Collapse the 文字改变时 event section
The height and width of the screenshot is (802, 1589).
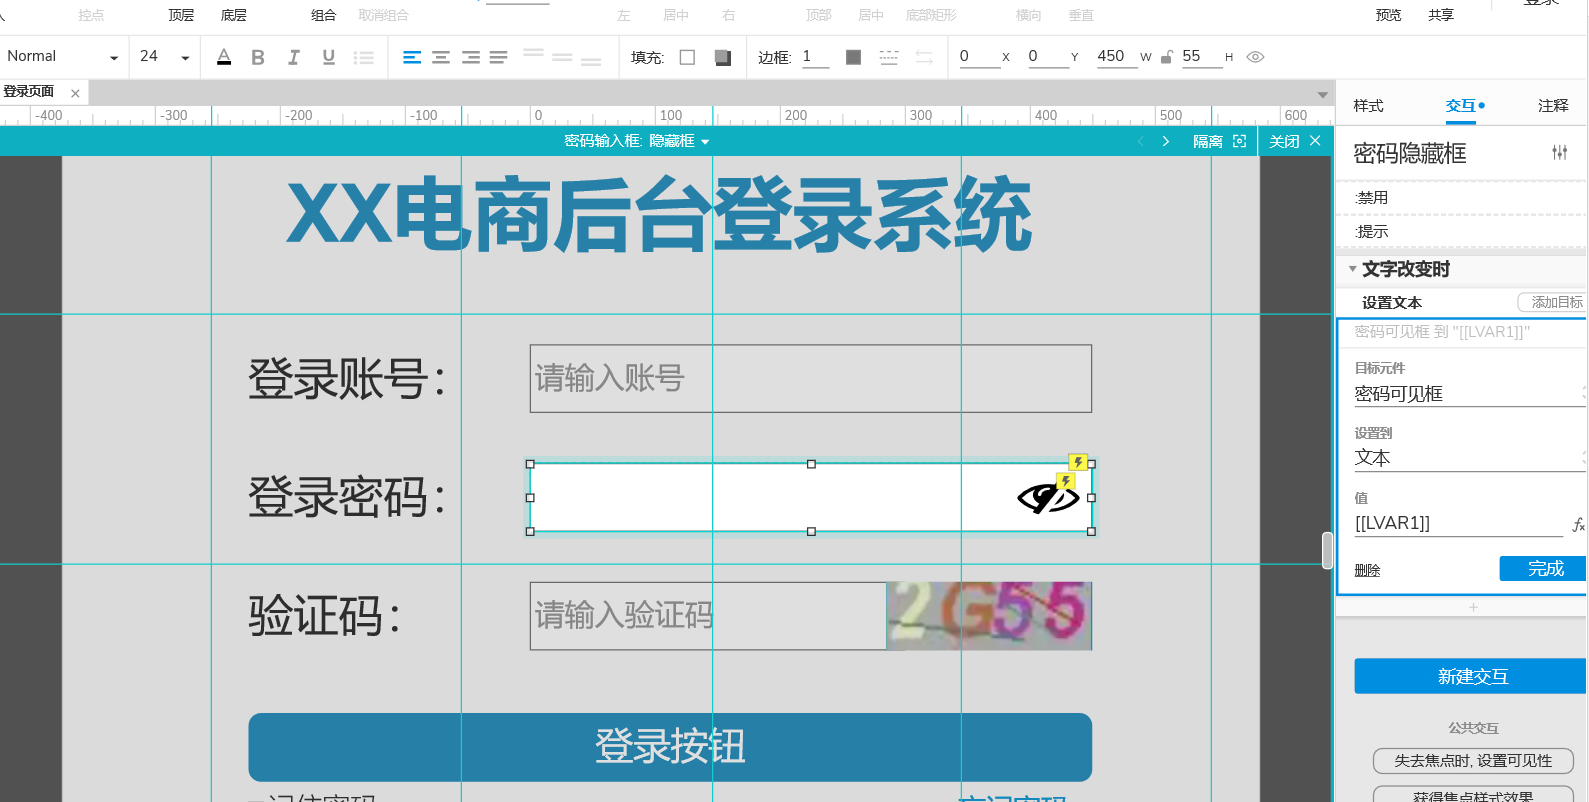[x=1352, y=269]
